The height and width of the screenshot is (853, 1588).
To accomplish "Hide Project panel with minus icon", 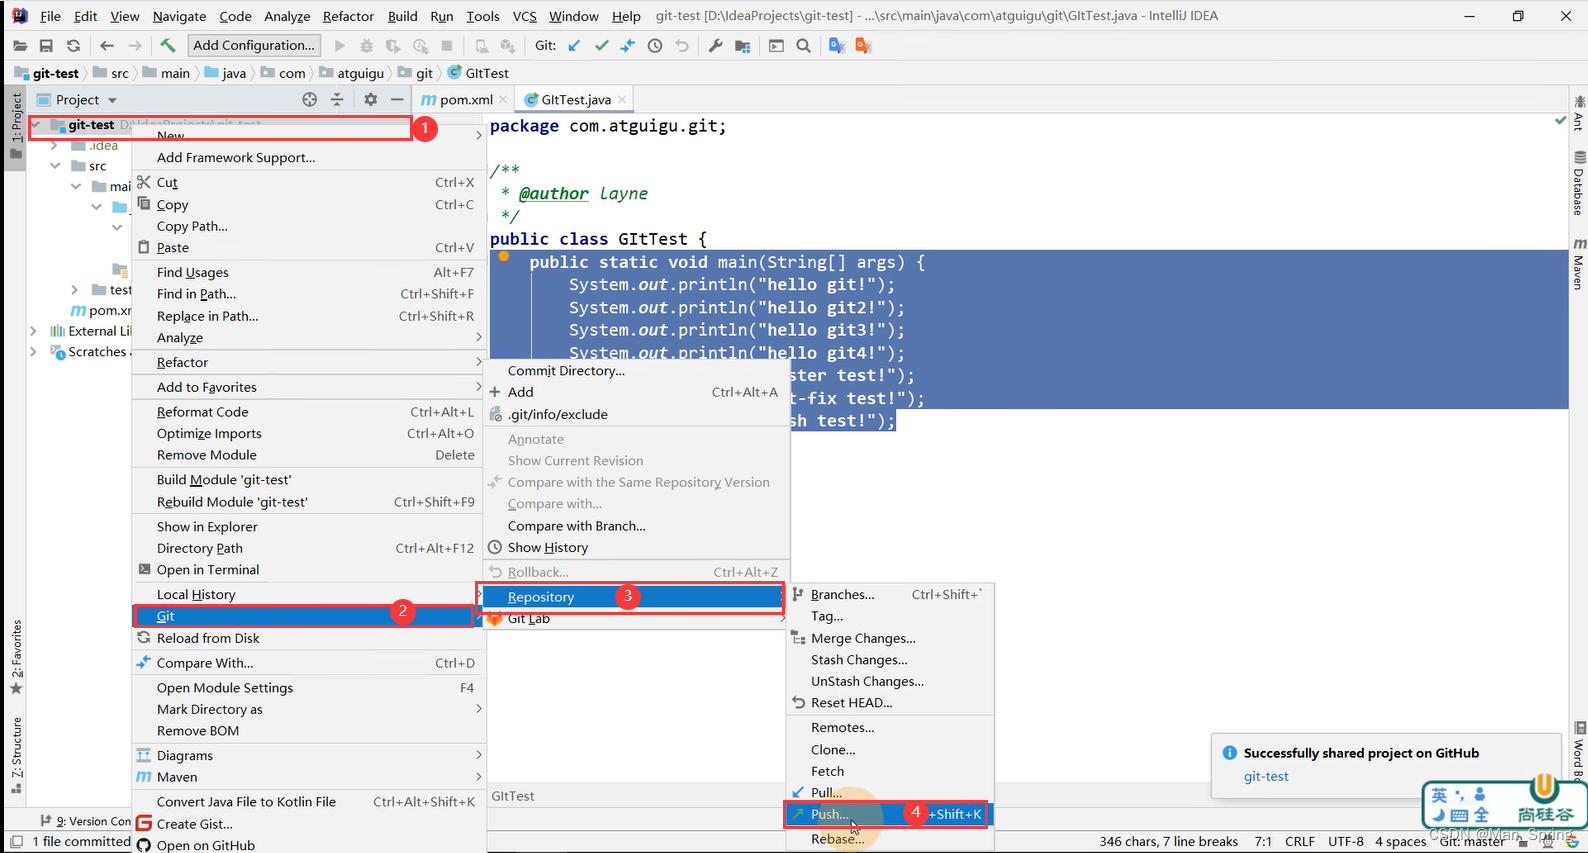I will pyautogui.click(x=397, y=99).
